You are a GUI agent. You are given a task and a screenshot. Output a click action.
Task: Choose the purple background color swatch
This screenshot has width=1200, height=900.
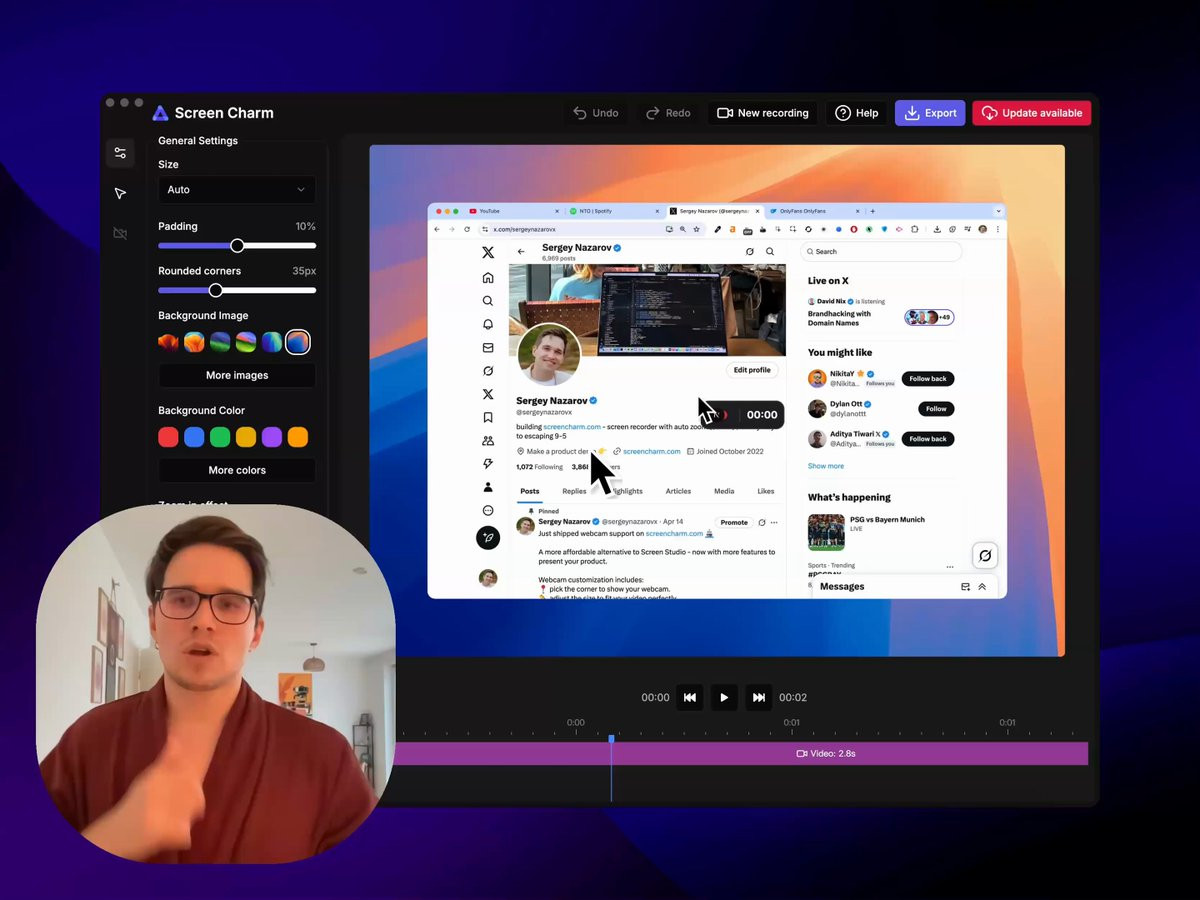coord(272,437)
